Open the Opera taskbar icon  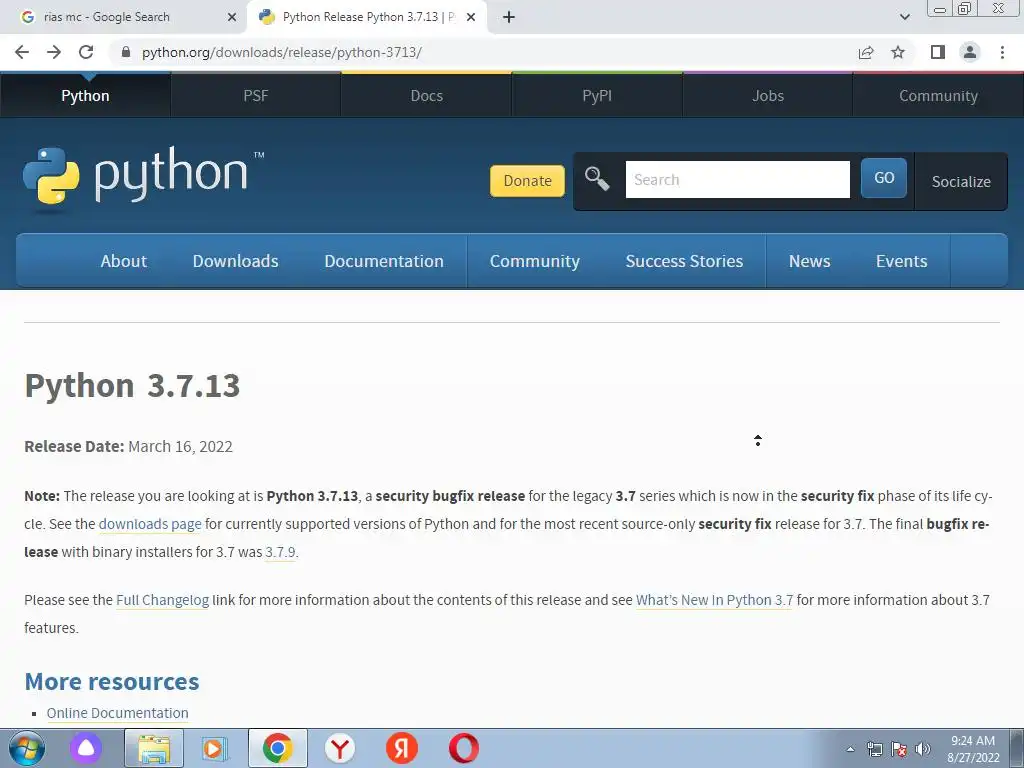tap(464, 748)
